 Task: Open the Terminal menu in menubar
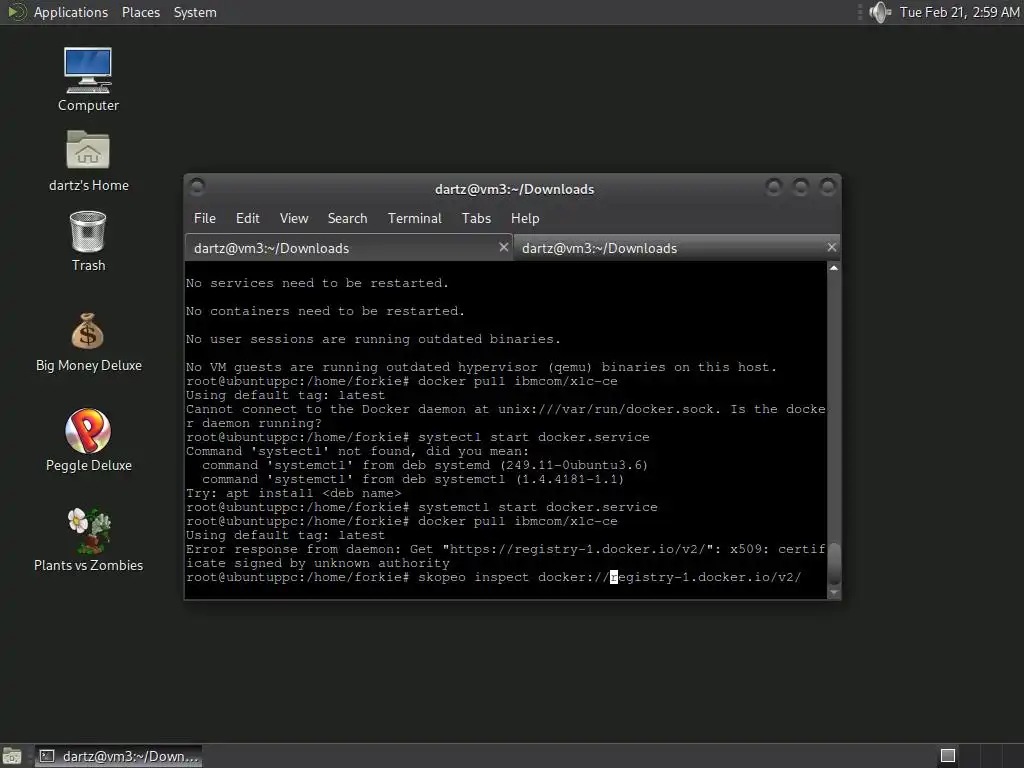(x=415, y=218)
